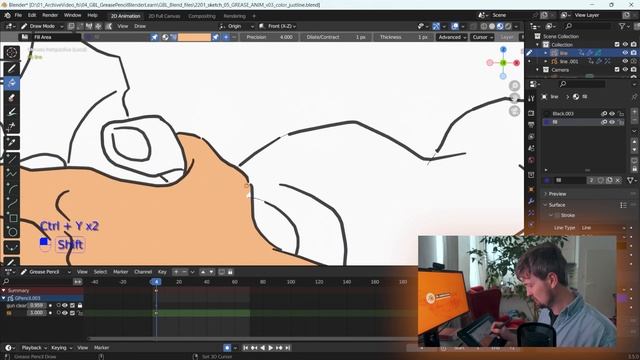Select the Line tool
640x360 pixels.
[x=11, y=158]
